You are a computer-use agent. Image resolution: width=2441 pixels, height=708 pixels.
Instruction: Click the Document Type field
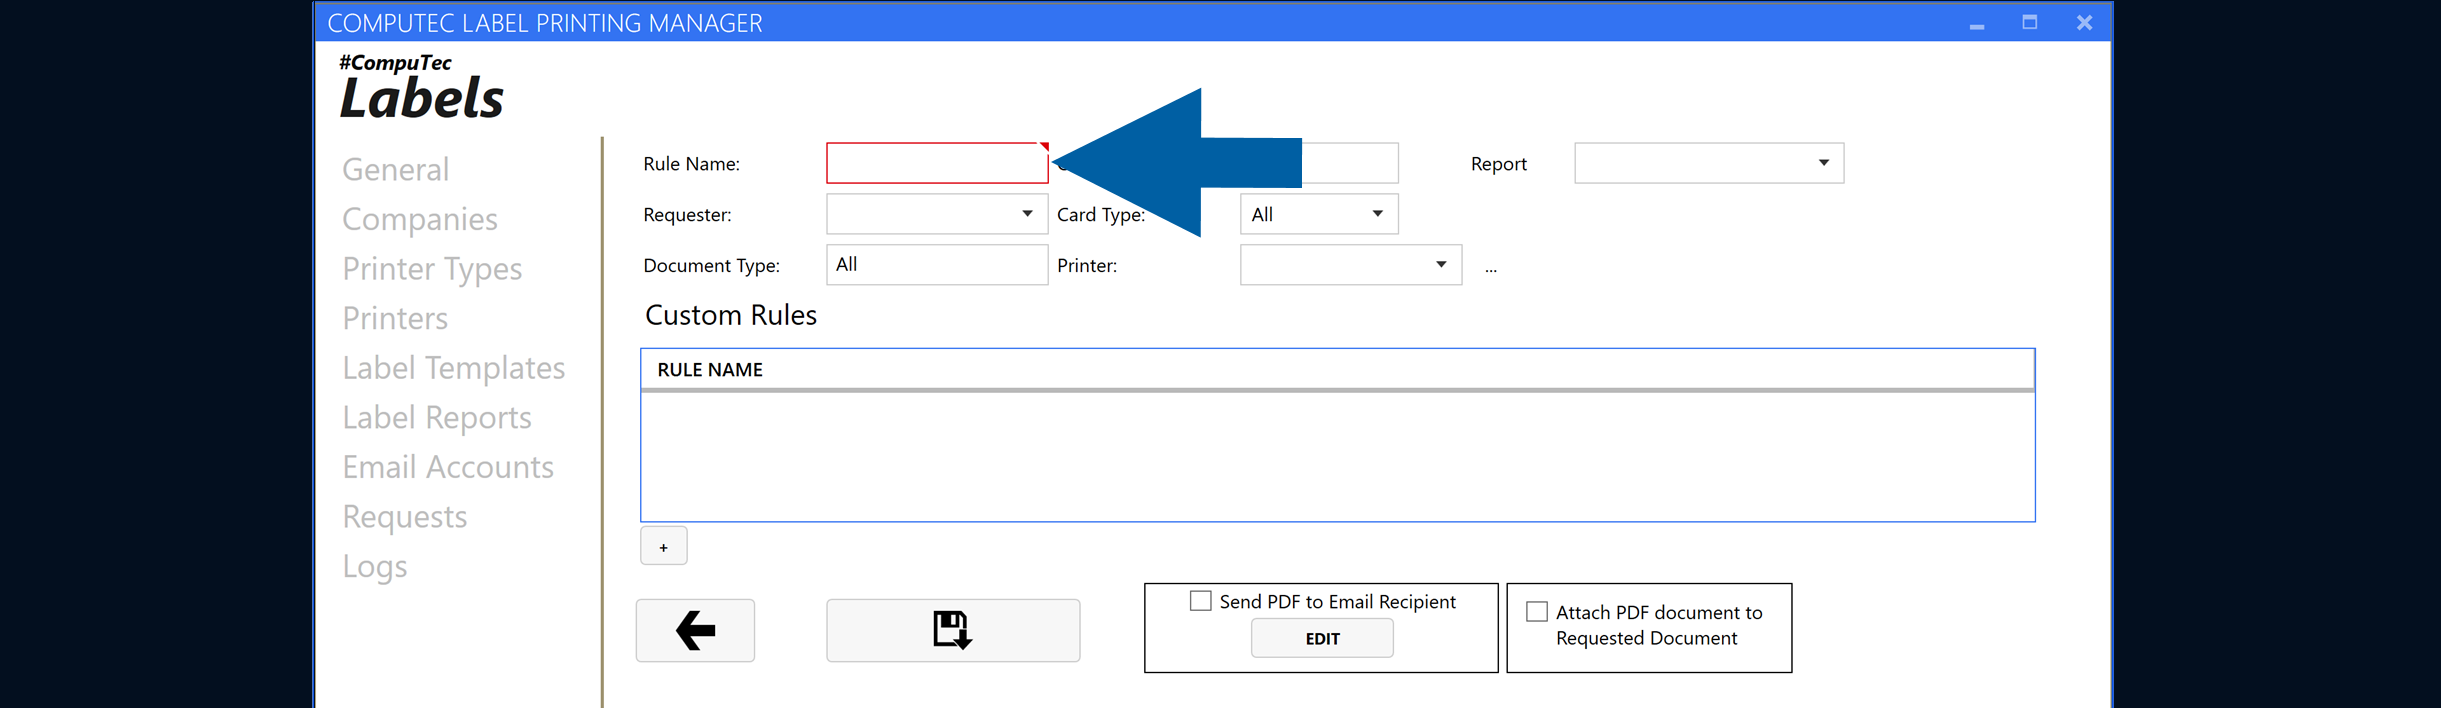[937, 265]
